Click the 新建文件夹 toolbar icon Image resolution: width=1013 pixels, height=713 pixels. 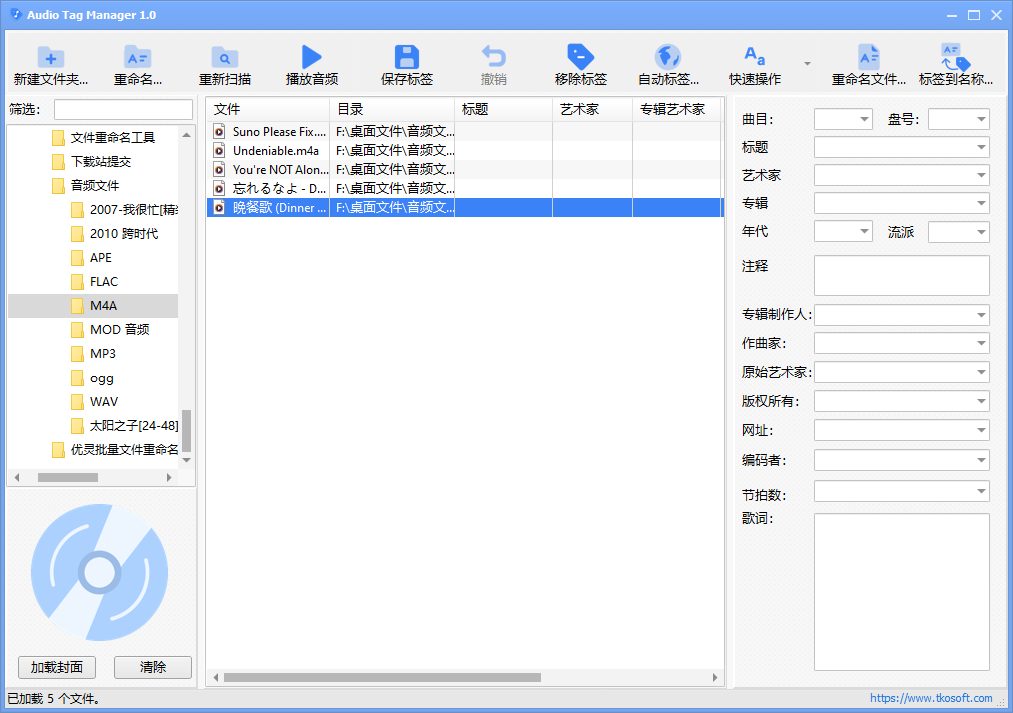[x=50, y=57]
